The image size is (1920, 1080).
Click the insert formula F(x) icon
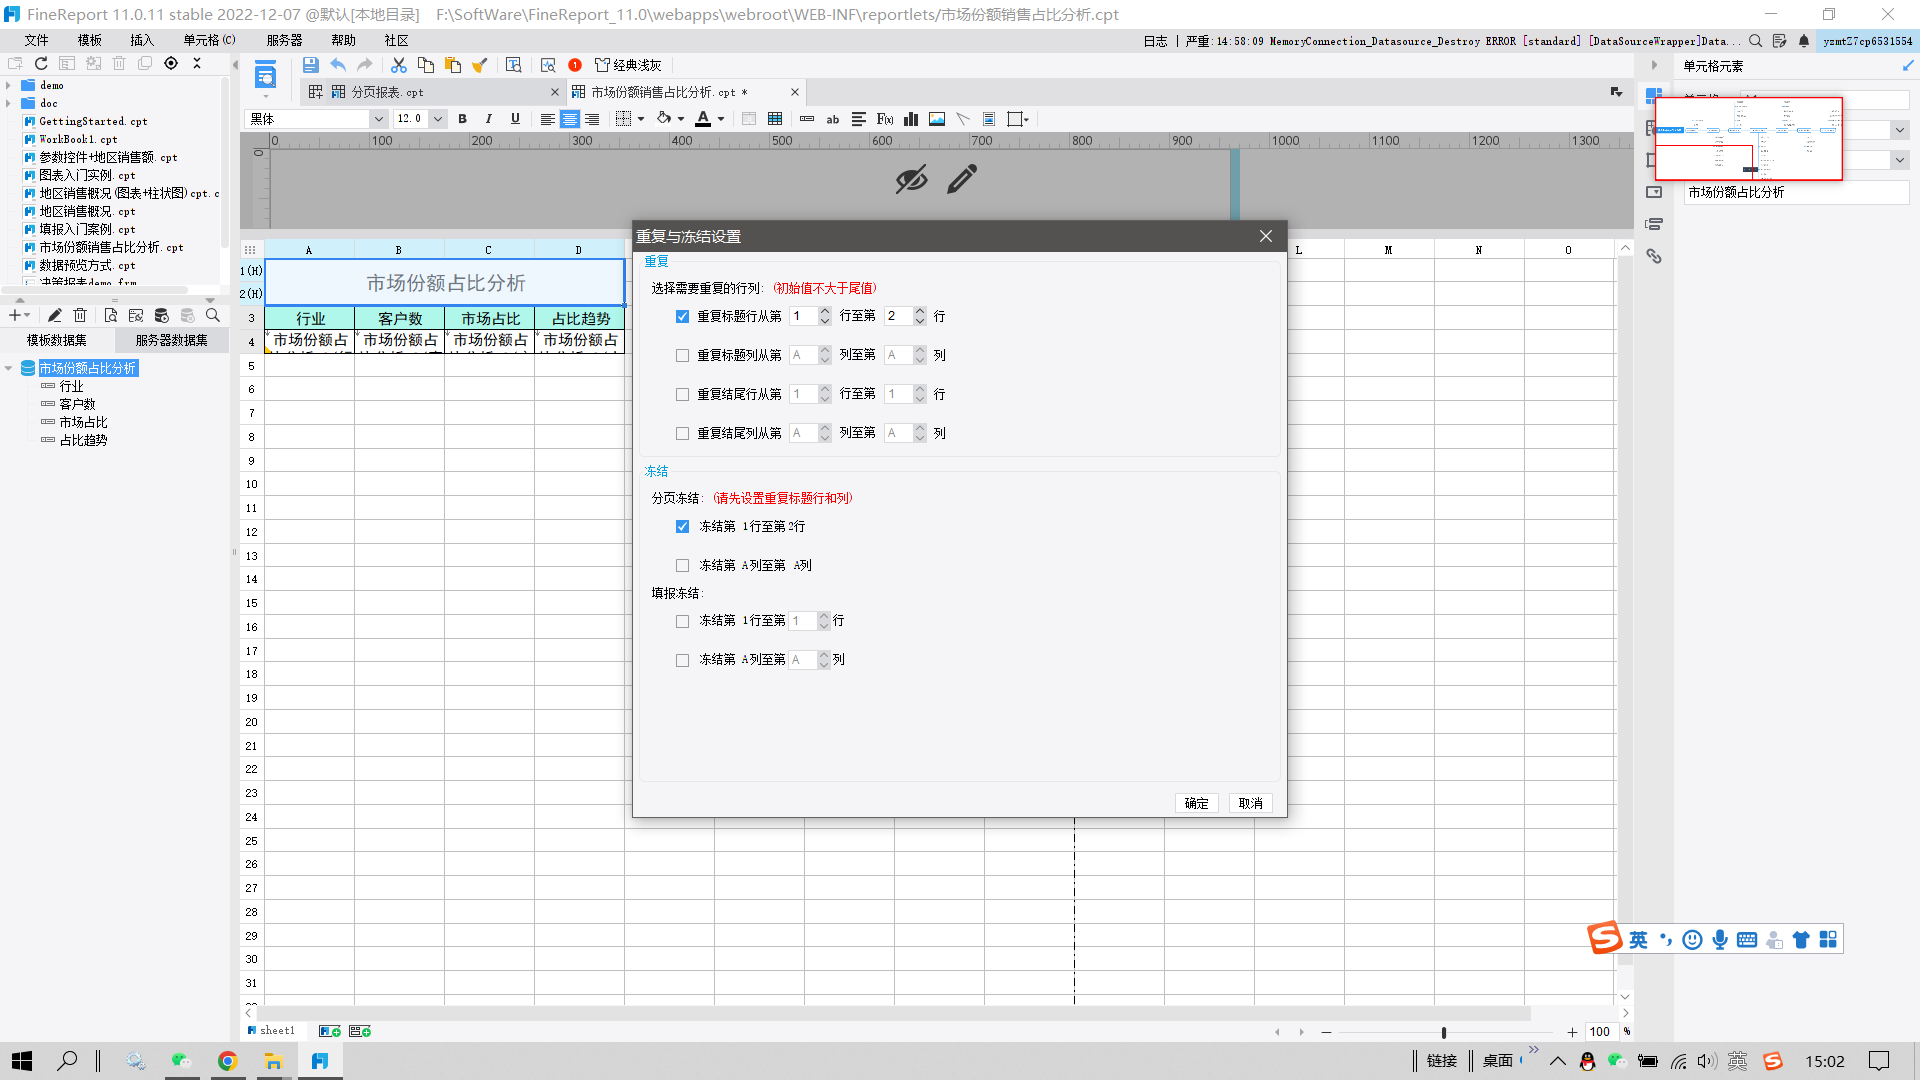pos(884,119)
